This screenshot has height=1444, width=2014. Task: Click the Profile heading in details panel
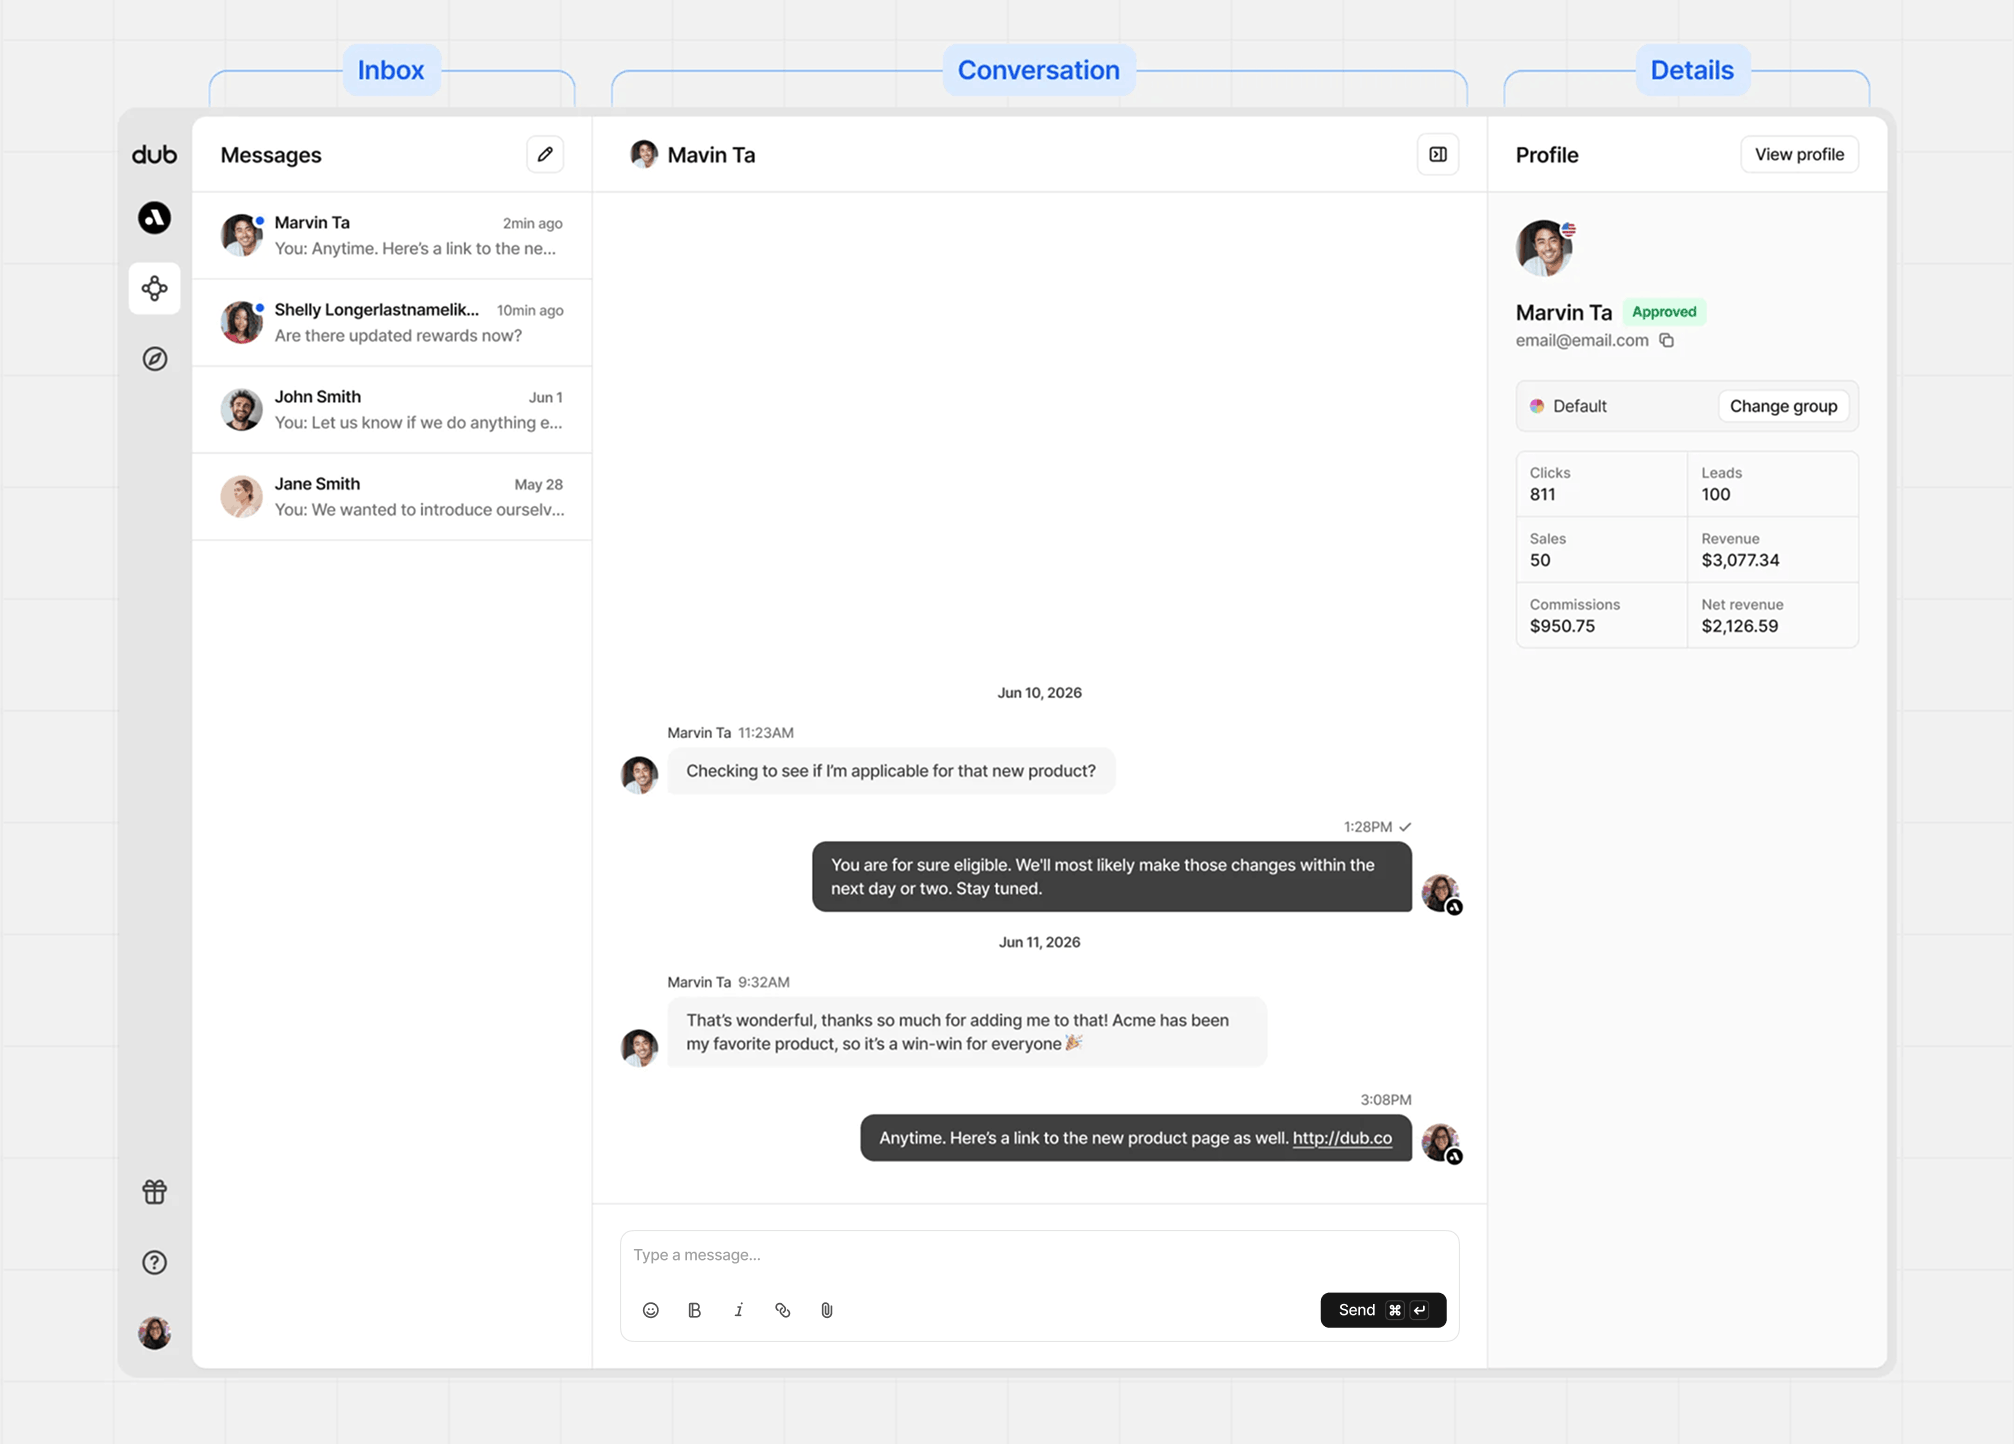[1547, 155]
